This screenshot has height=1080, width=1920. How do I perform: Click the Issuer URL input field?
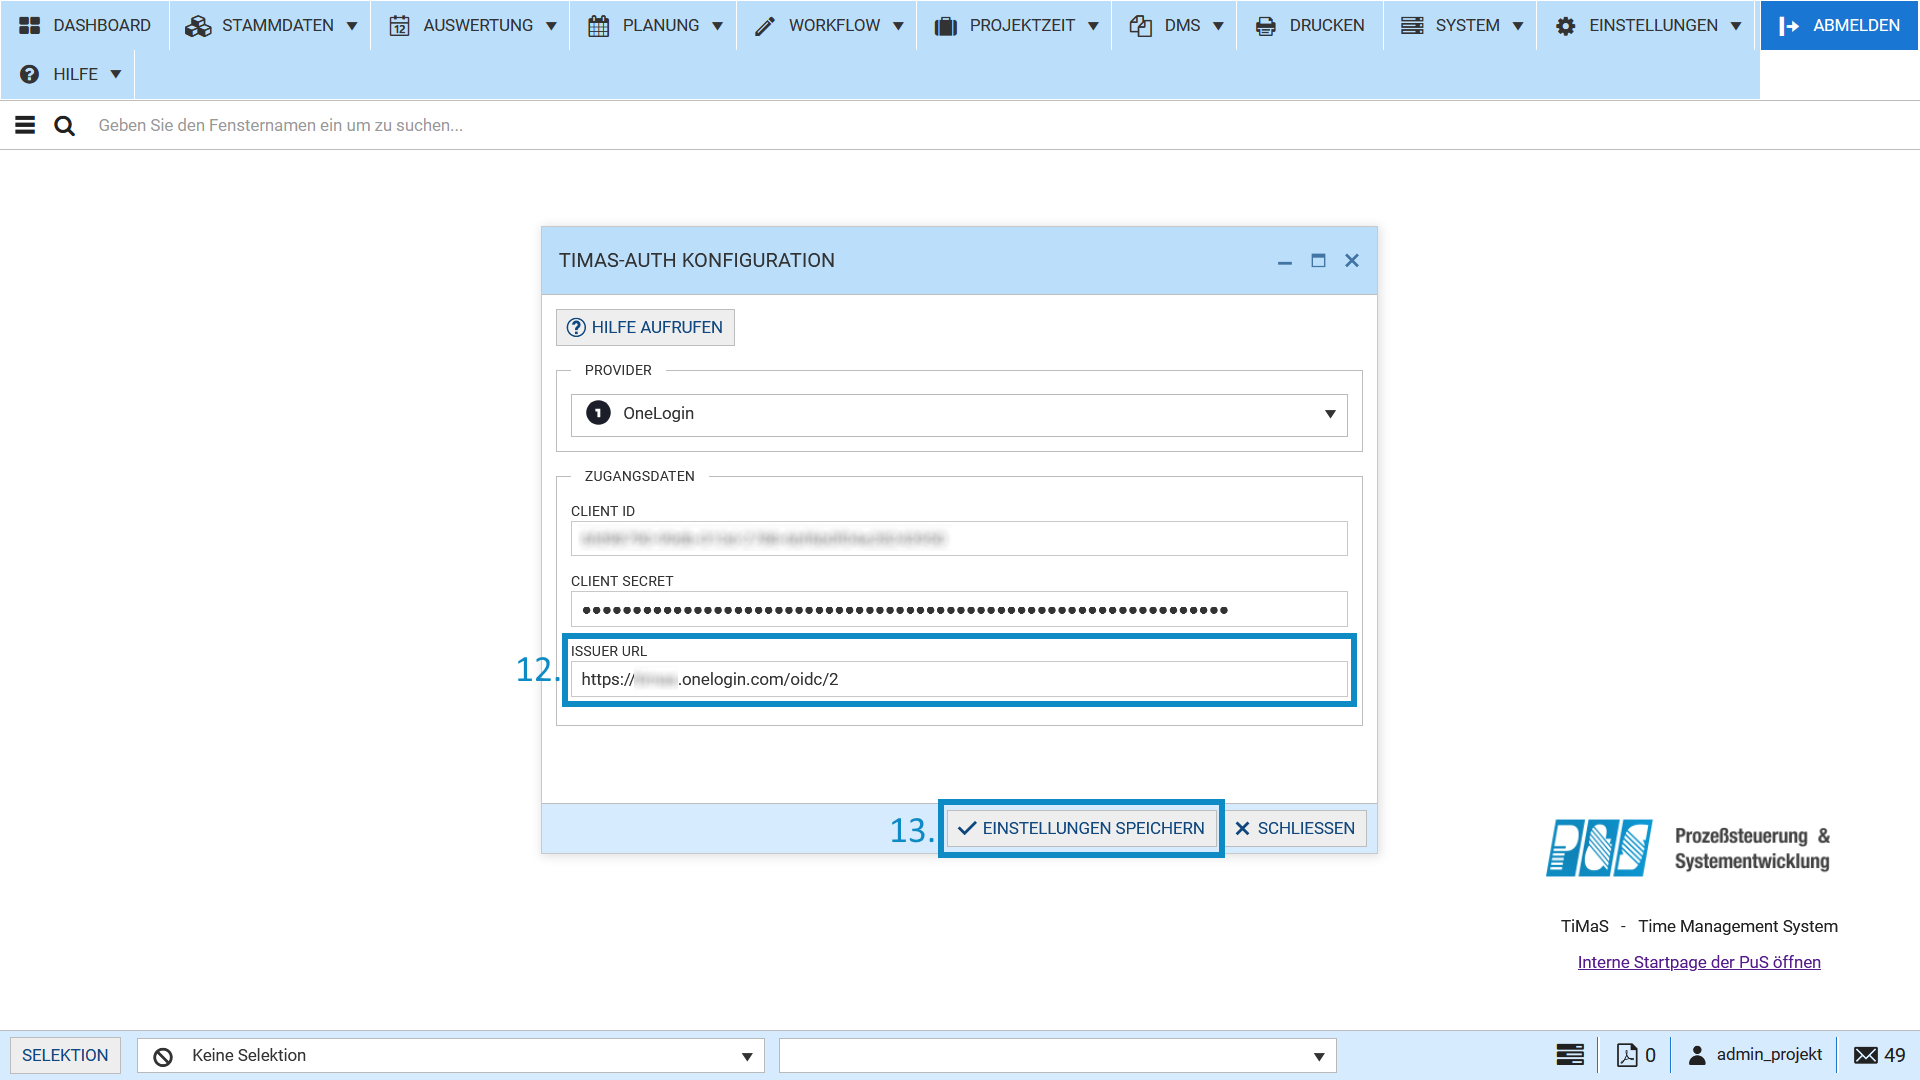[959, 679]
